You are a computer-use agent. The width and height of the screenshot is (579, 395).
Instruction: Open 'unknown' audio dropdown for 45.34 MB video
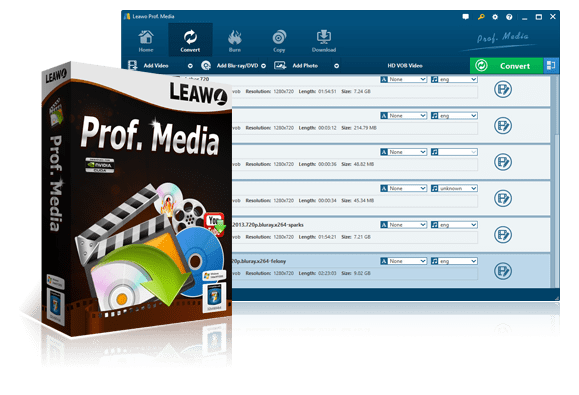click(x=454, y=188)
